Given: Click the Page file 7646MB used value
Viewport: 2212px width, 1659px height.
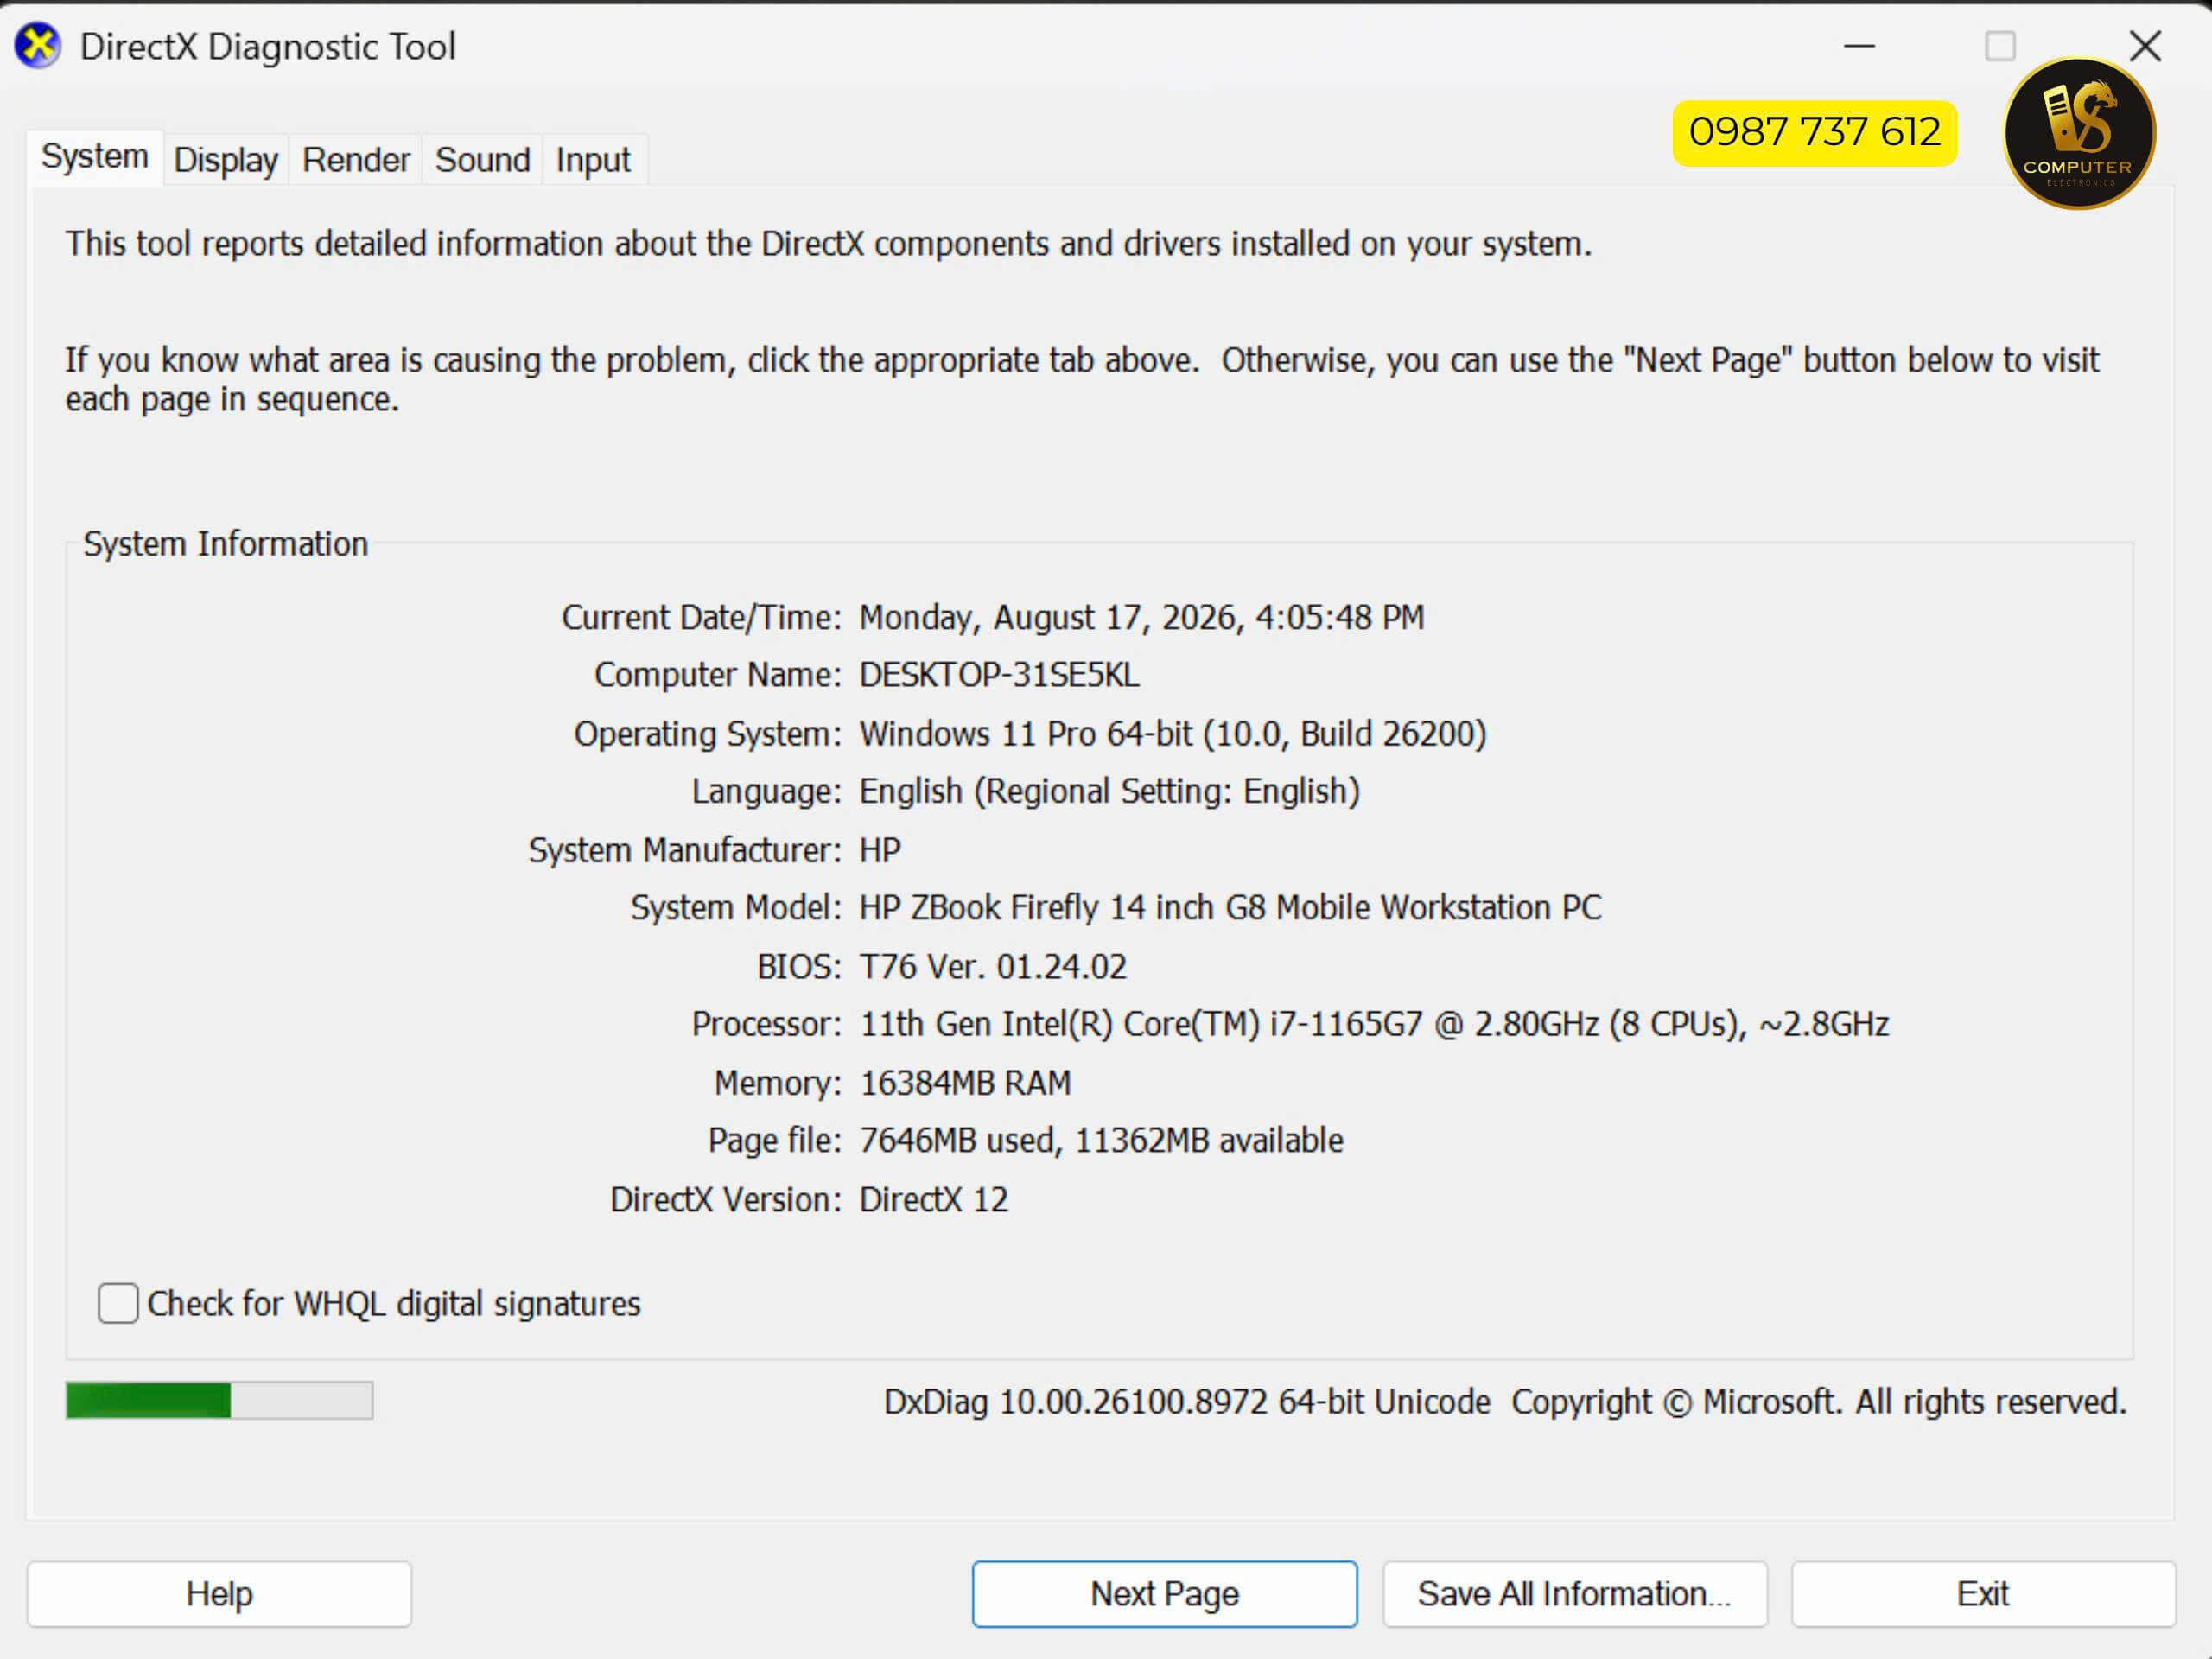Looking at the screenshot, I should tap(1101, 1140).
